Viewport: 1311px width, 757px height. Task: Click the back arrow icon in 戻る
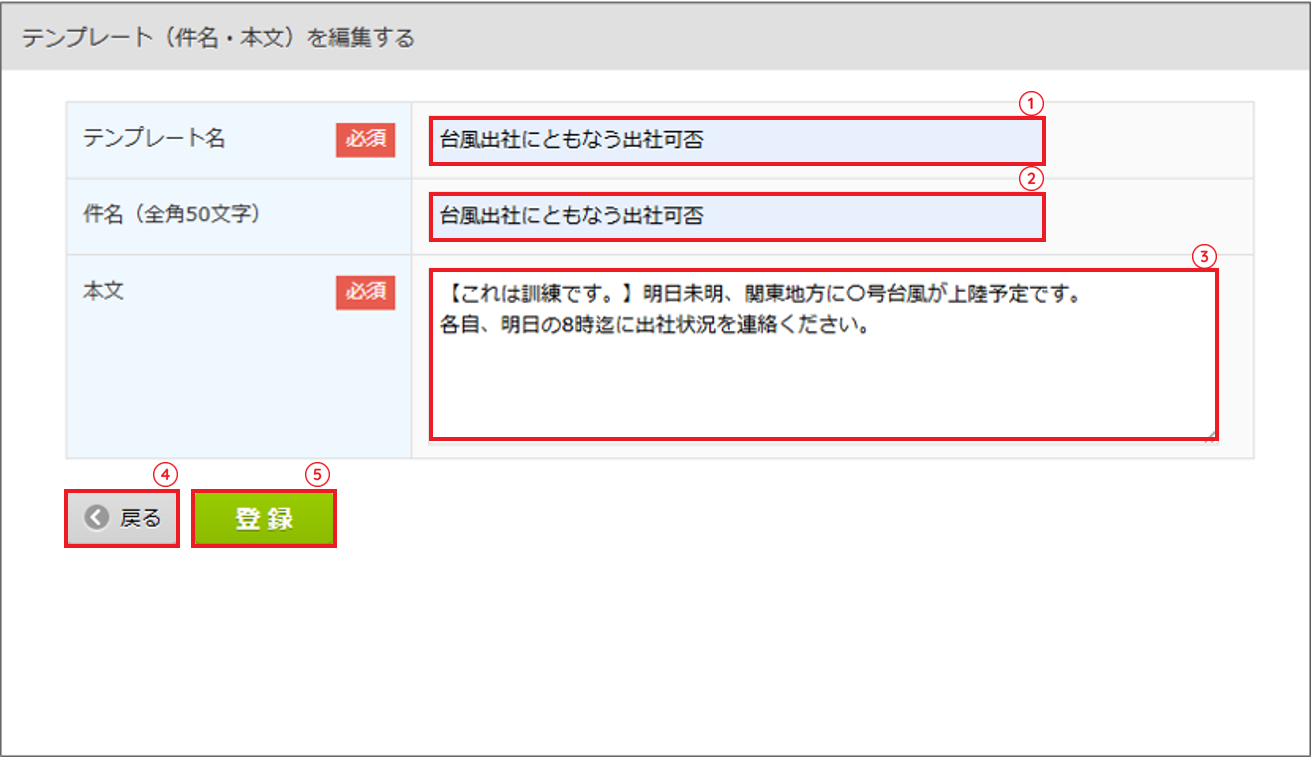tap(97, 518)
